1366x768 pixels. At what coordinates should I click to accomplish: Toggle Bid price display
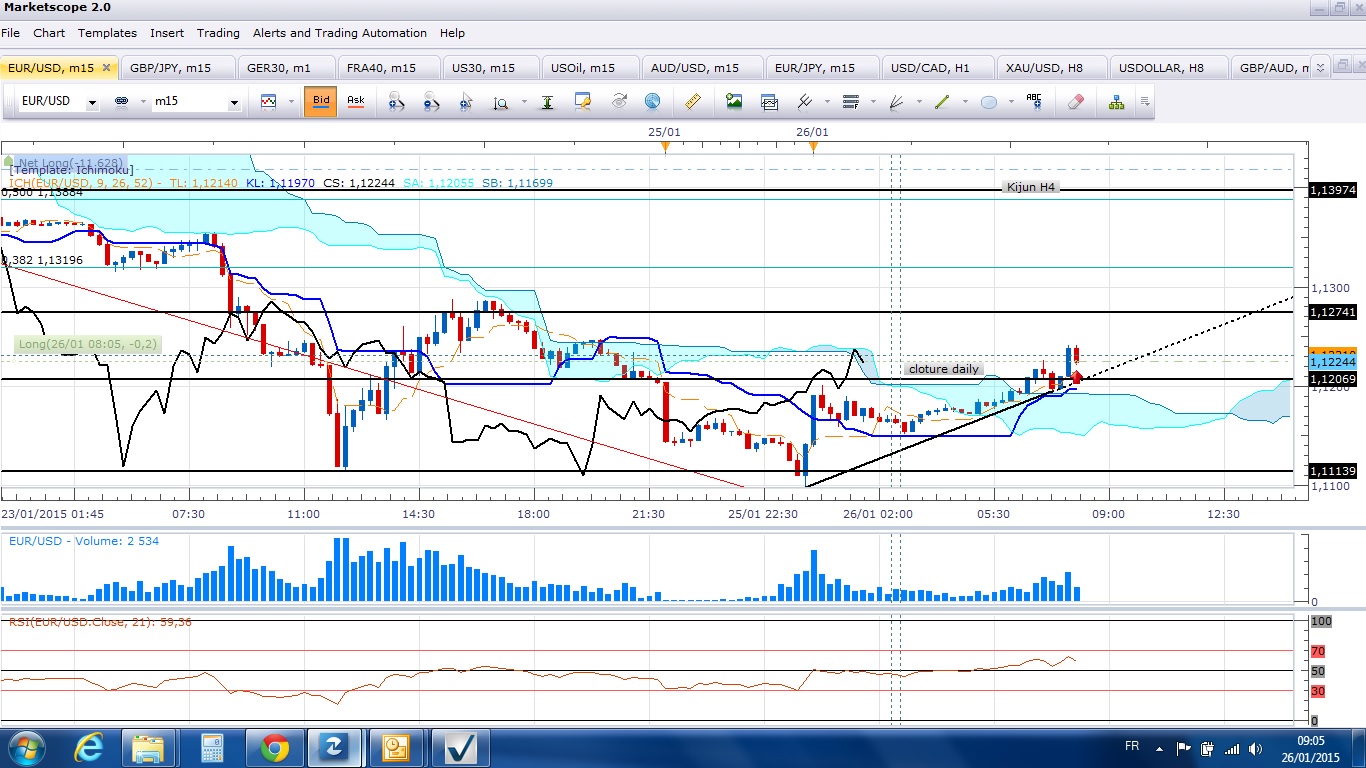coord(321,102)
